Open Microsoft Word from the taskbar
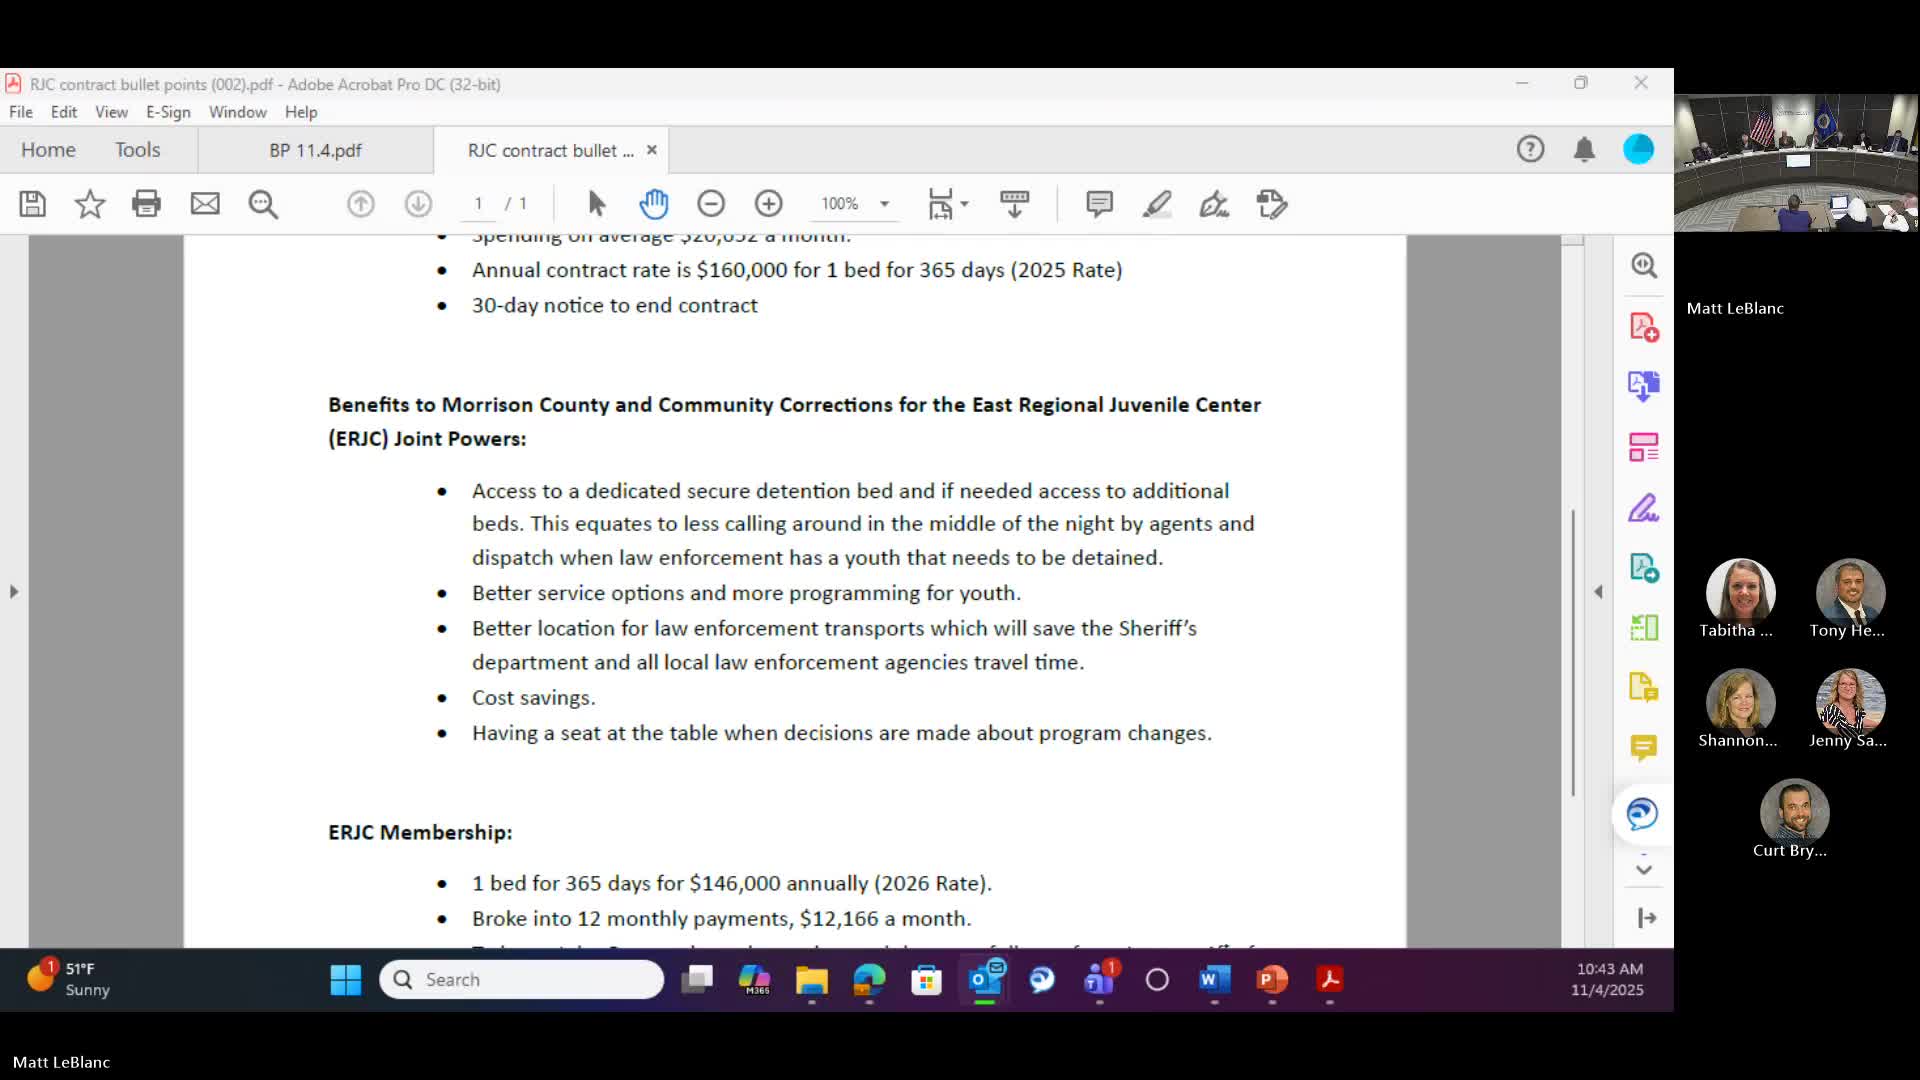Screen dimensions: 1920x1080 1214,980
